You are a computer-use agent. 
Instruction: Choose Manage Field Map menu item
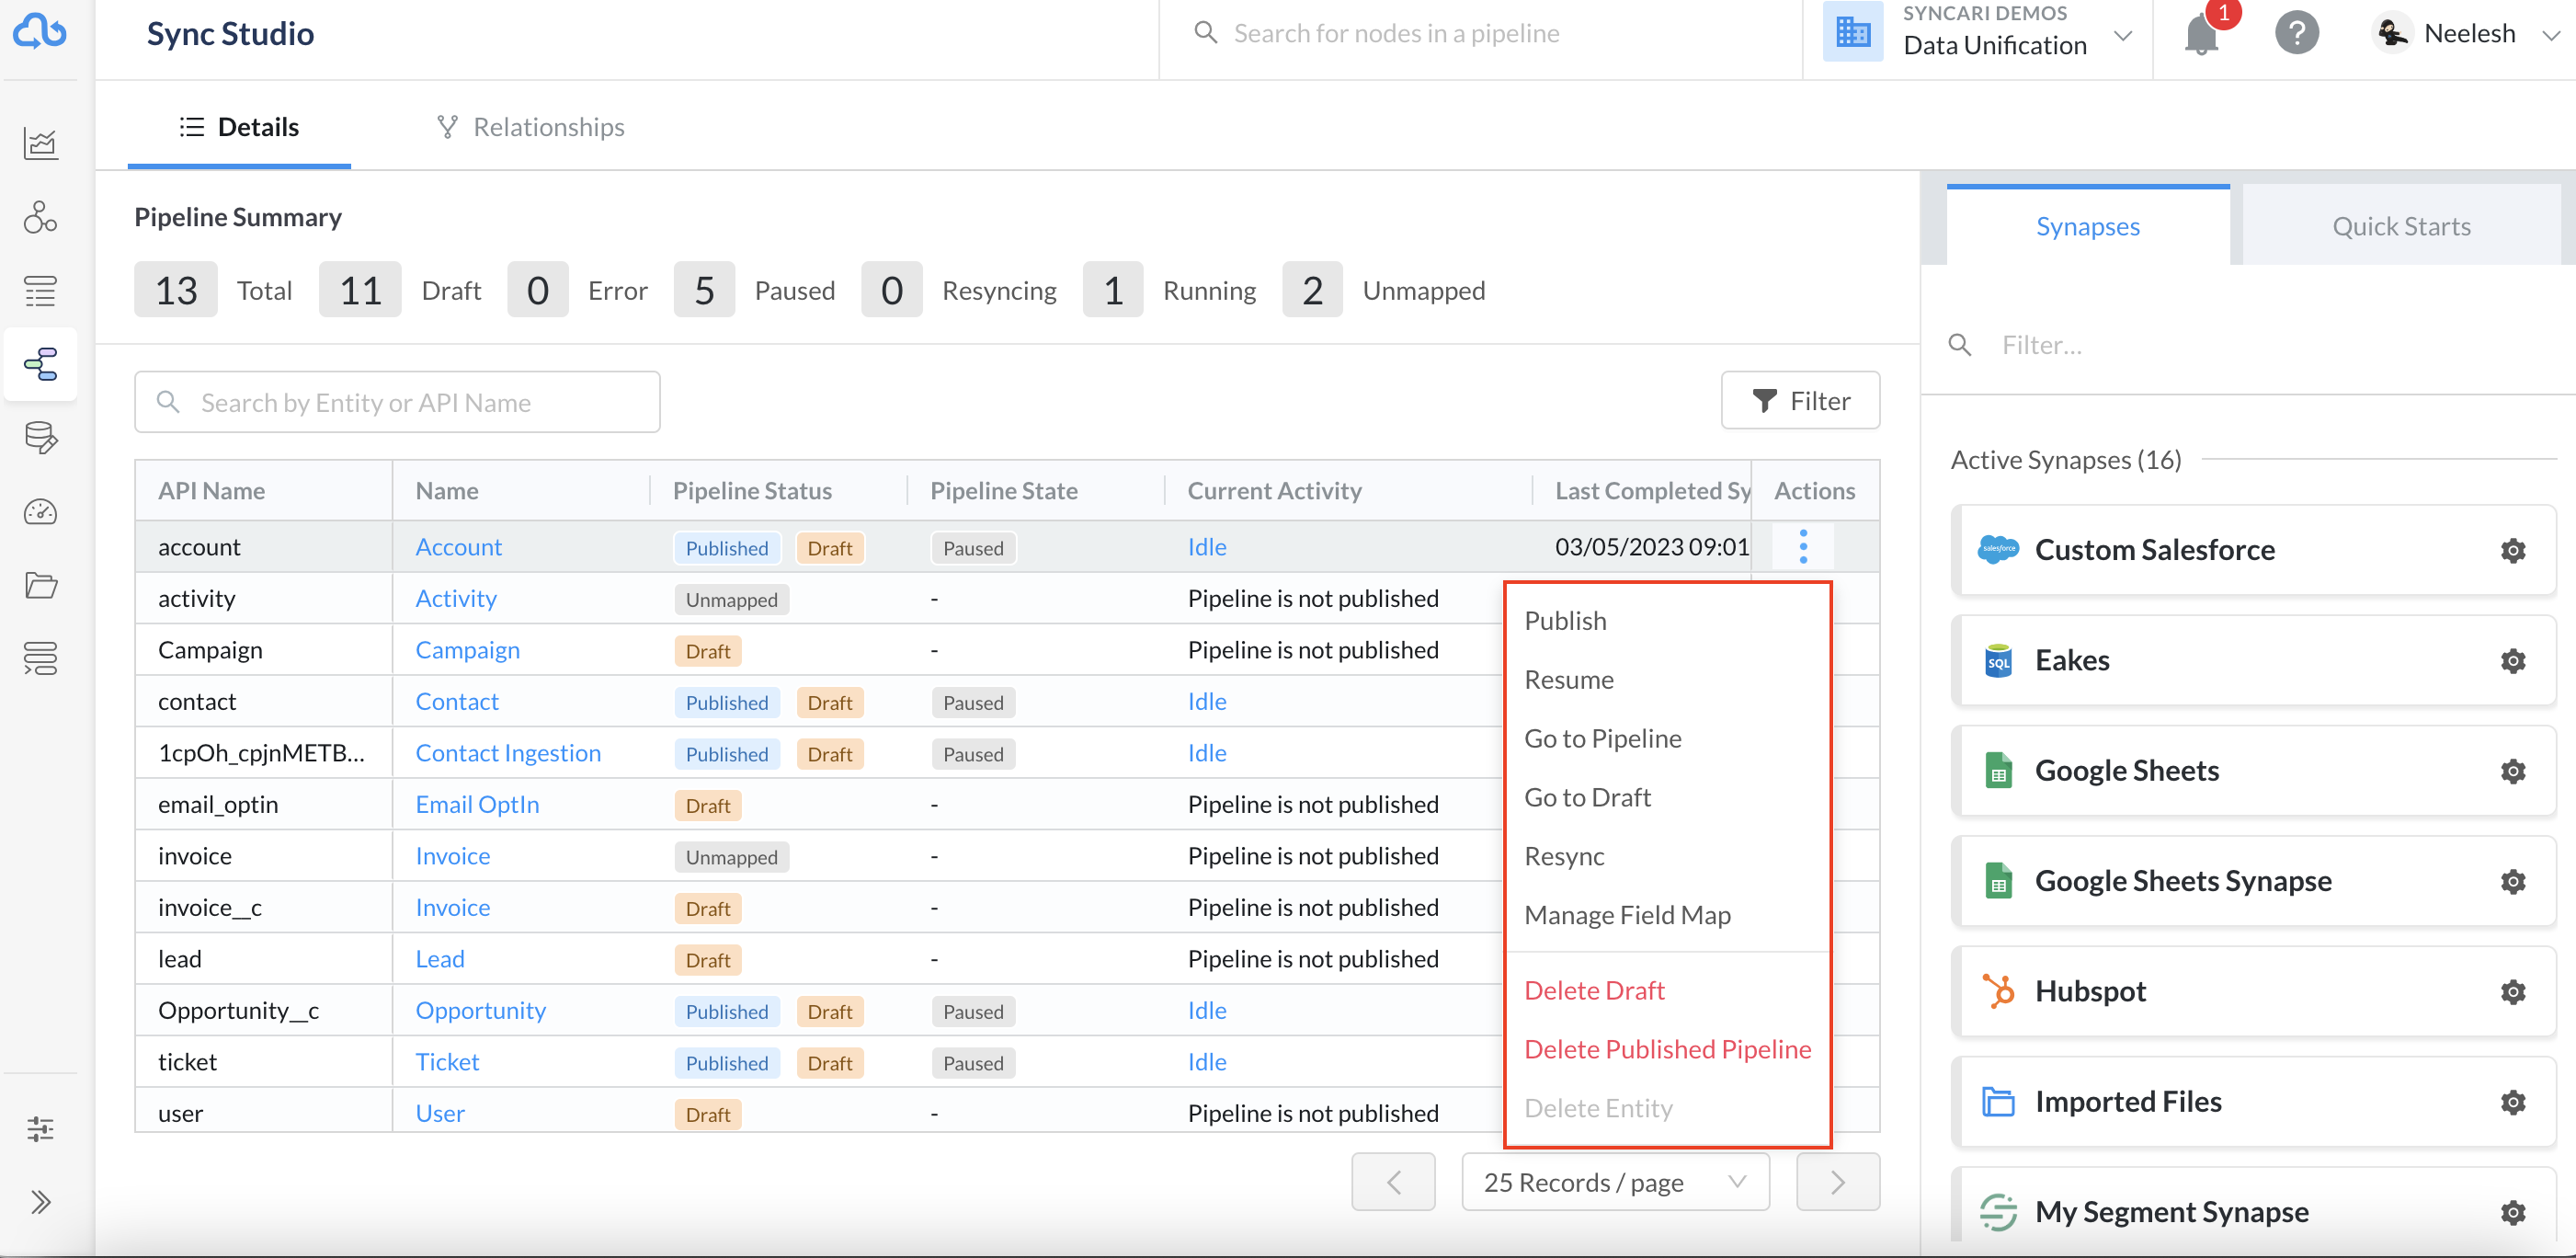(1627, 915)
